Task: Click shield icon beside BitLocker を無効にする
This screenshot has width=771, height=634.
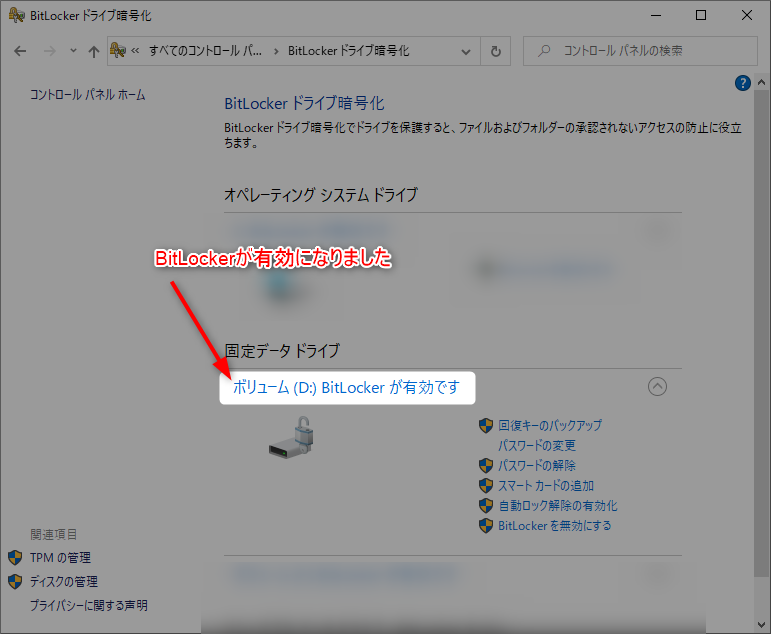Action: pos(486,526)
